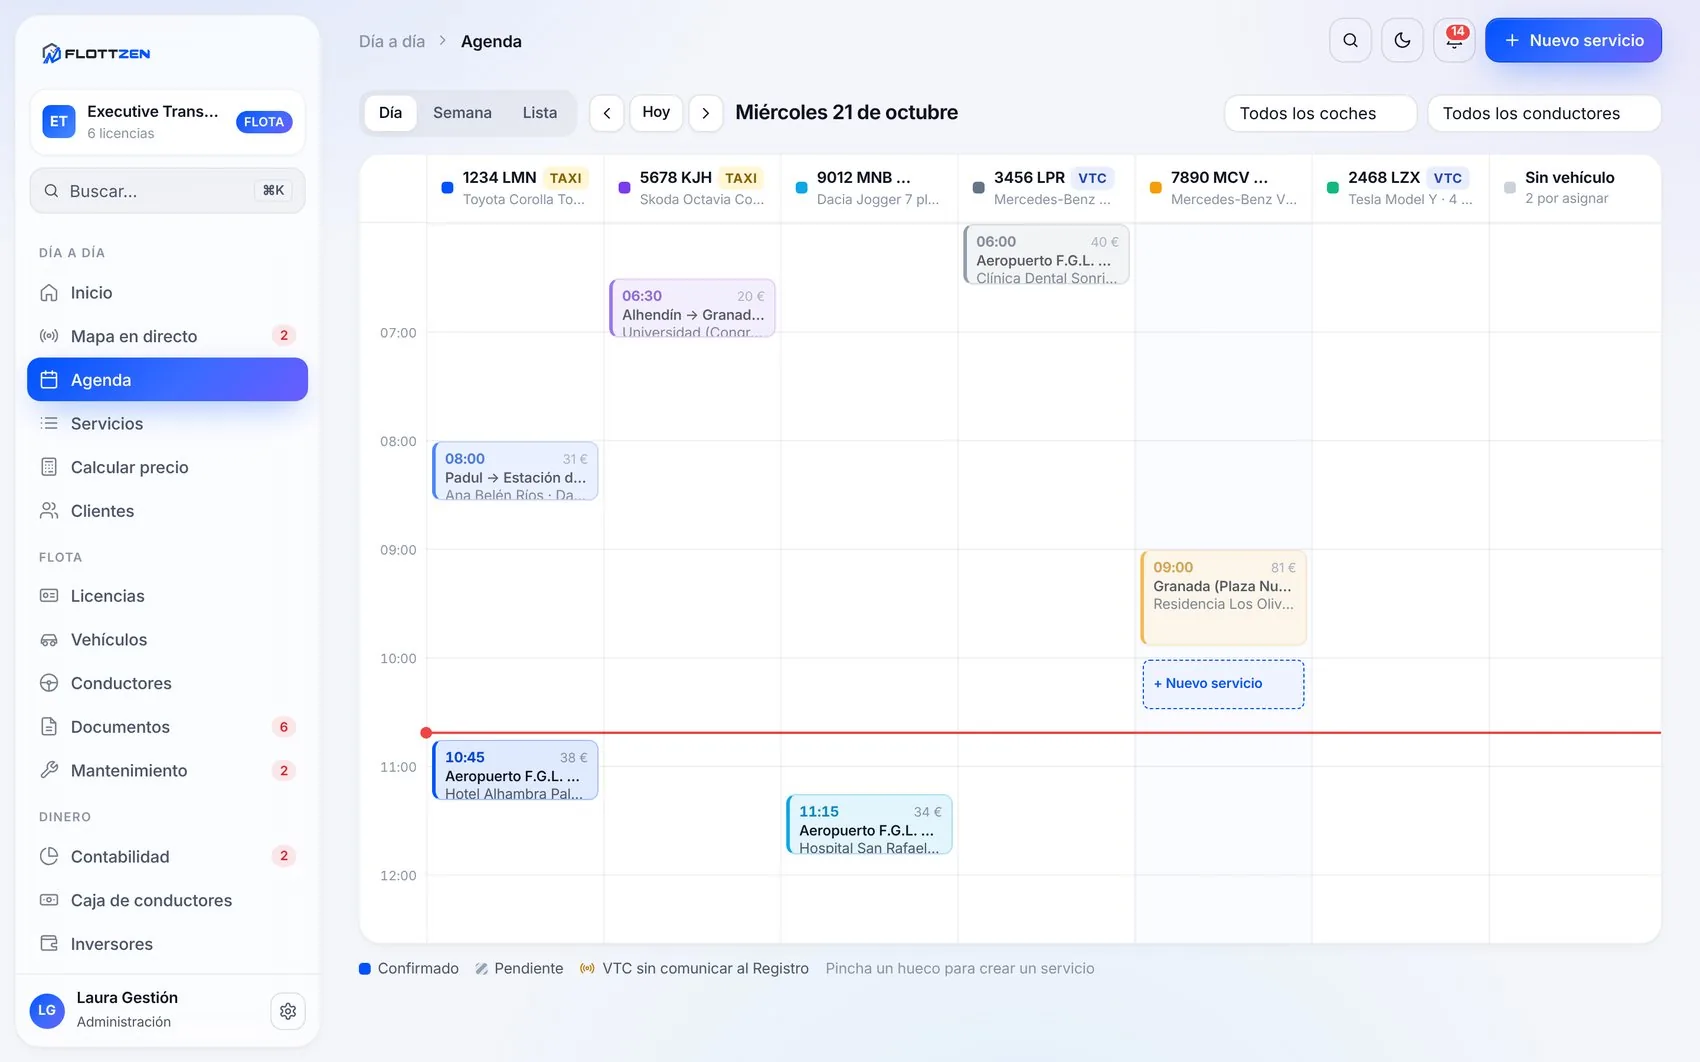Open Todos los coches dropdown

point(1320,113)
